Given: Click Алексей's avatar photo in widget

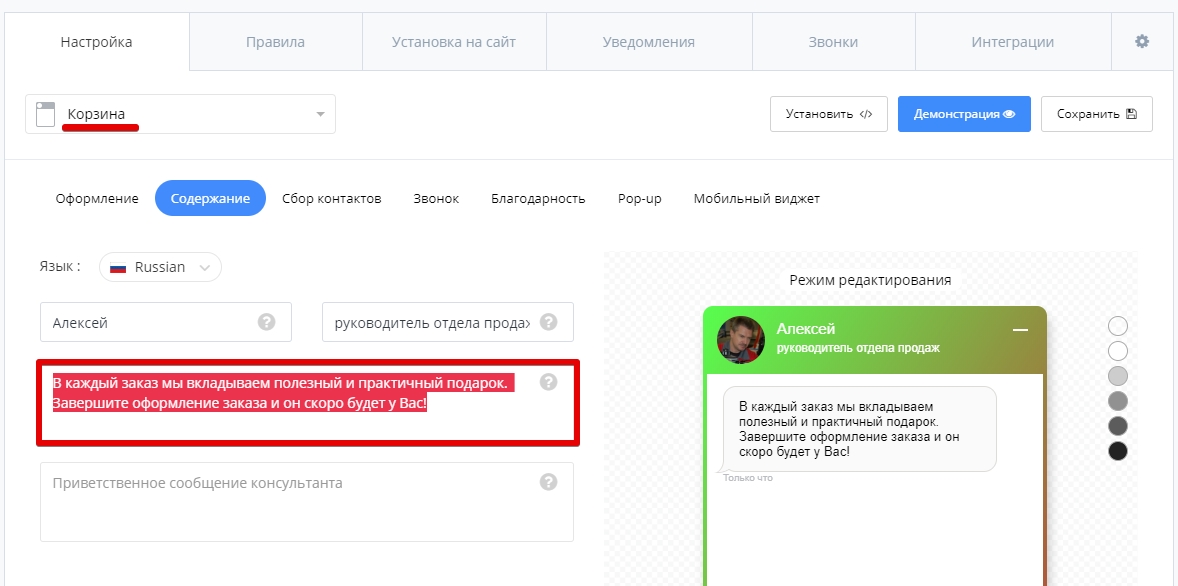Looking at the screenshot, I should [741, 340].
